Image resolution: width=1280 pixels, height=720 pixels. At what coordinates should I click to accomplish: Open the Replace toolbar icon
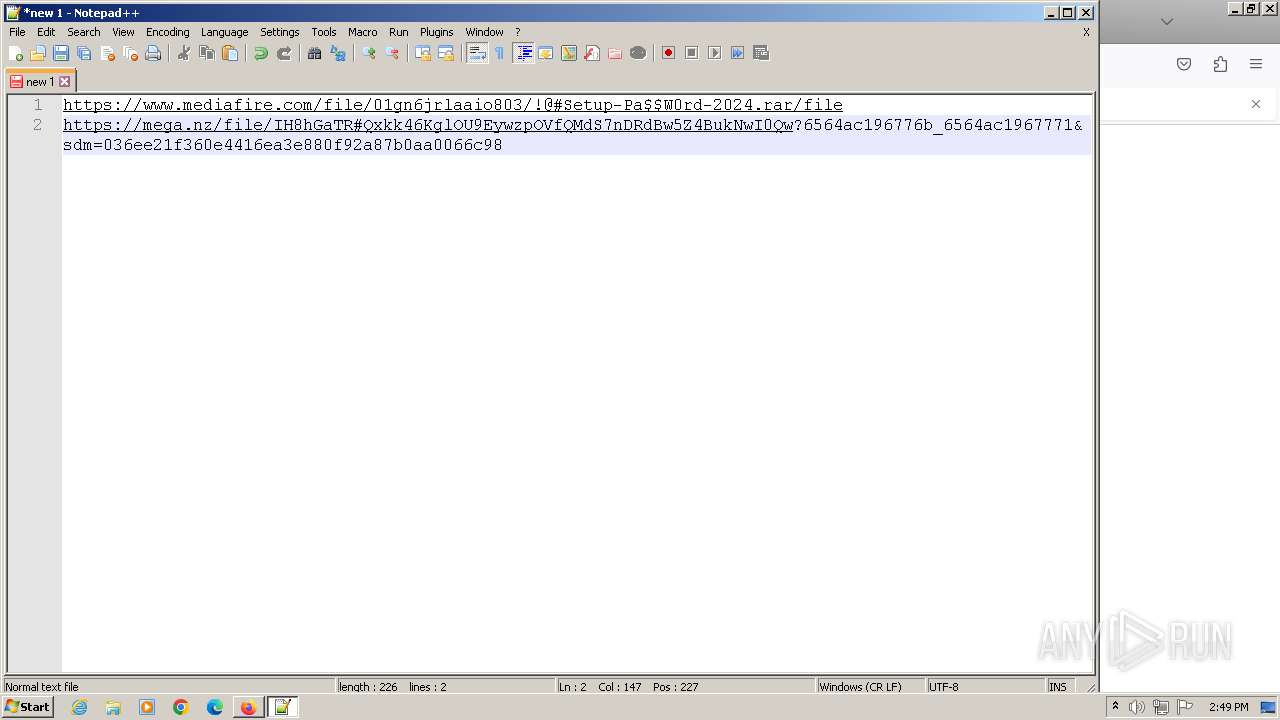[338, 53]
